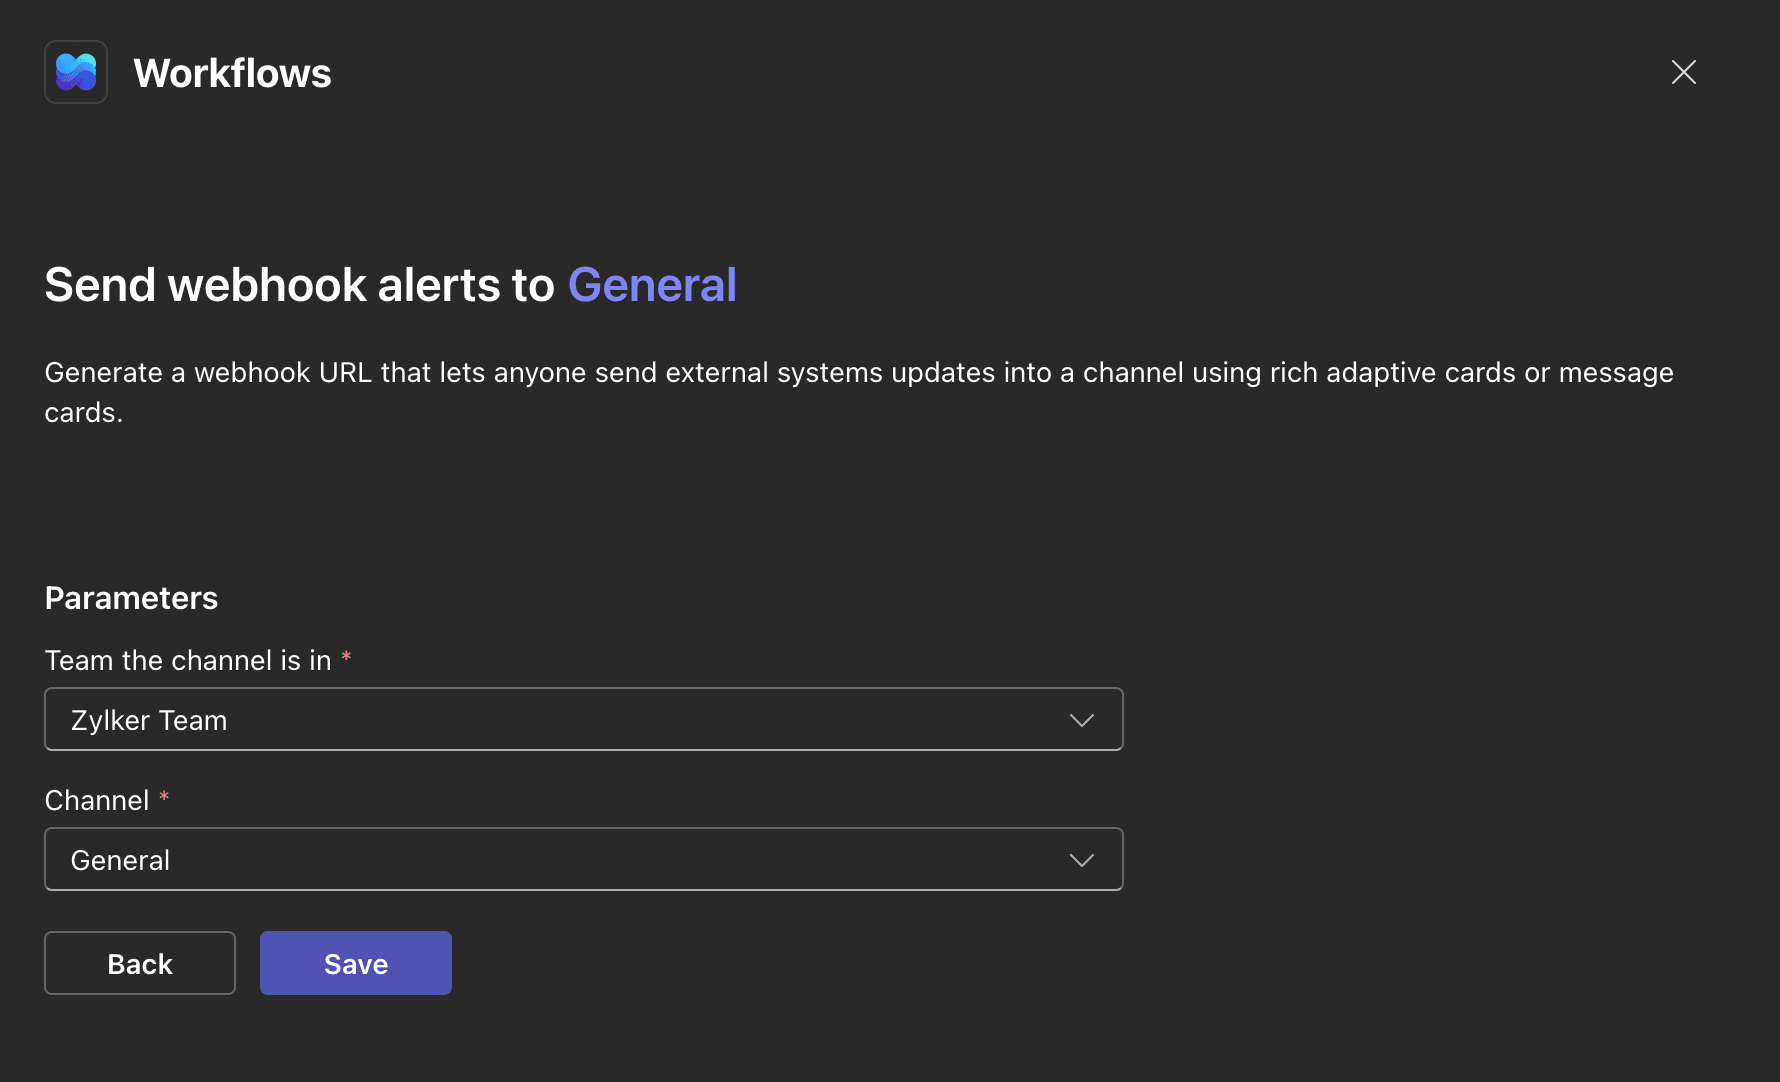Screen dimensions: 1780x1082
Task: Expand the Channel dropdown chevron arrow
Action: [x=1081, y=860]
